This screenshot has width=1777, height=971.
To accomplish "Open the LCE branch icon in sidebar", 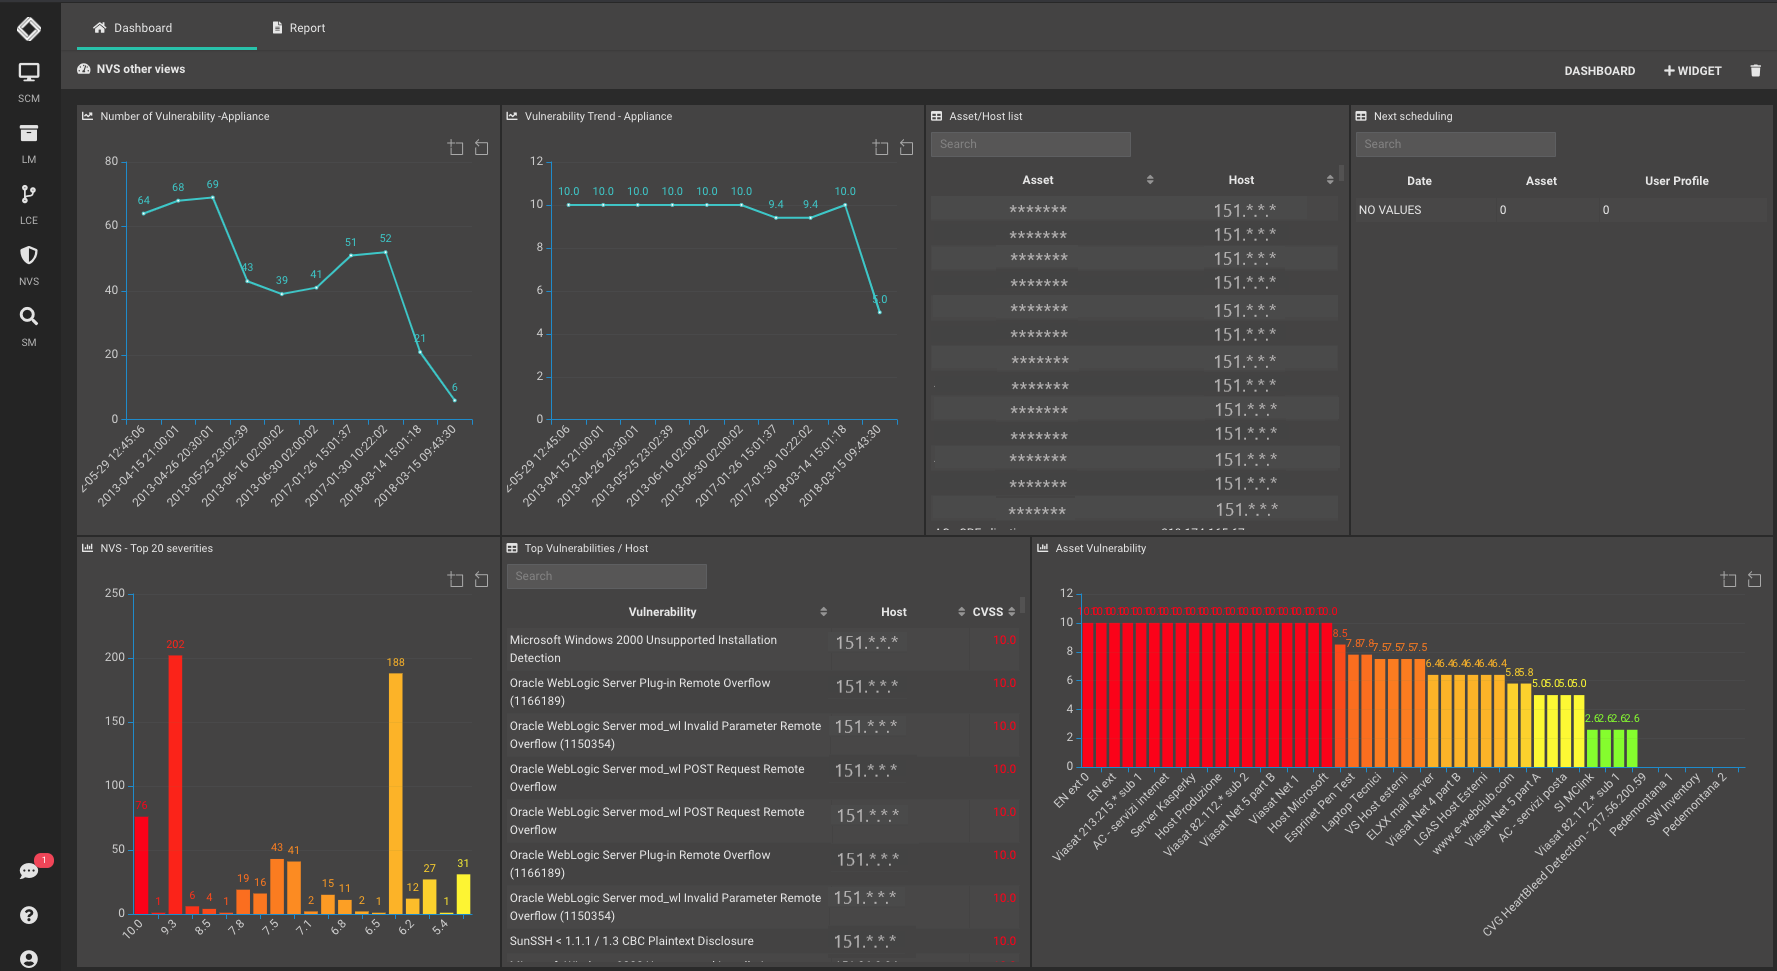I will 29,195.
